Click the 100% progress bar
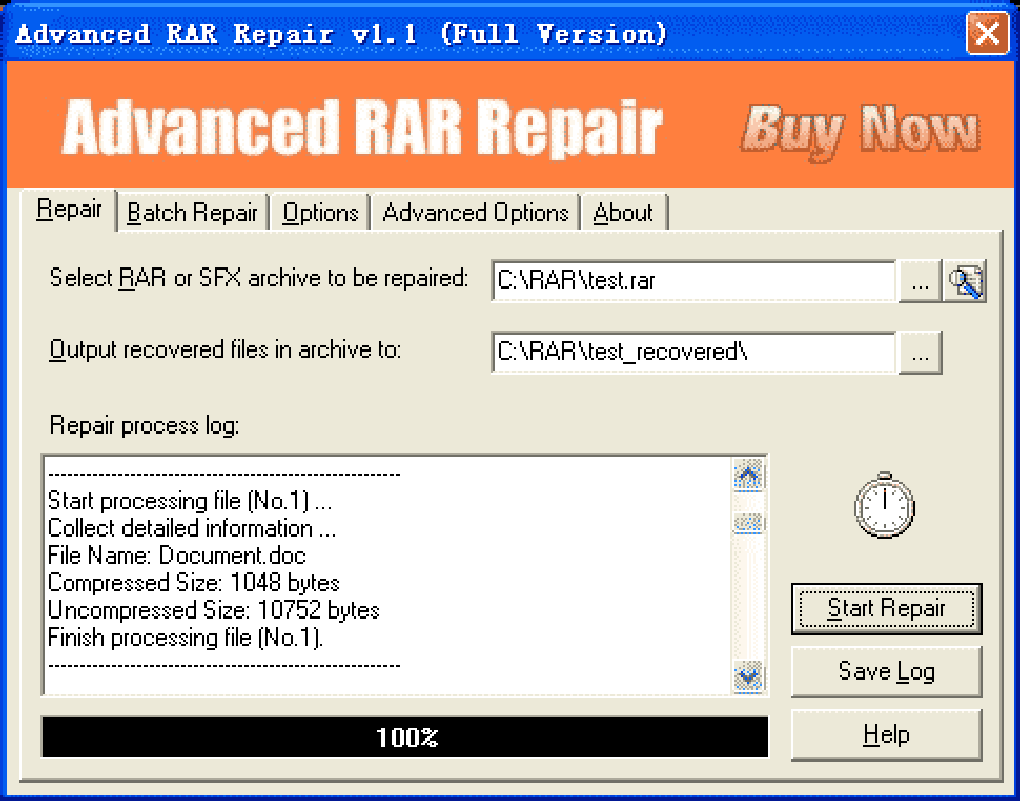1020x801 pixels. tap(405, 737)
